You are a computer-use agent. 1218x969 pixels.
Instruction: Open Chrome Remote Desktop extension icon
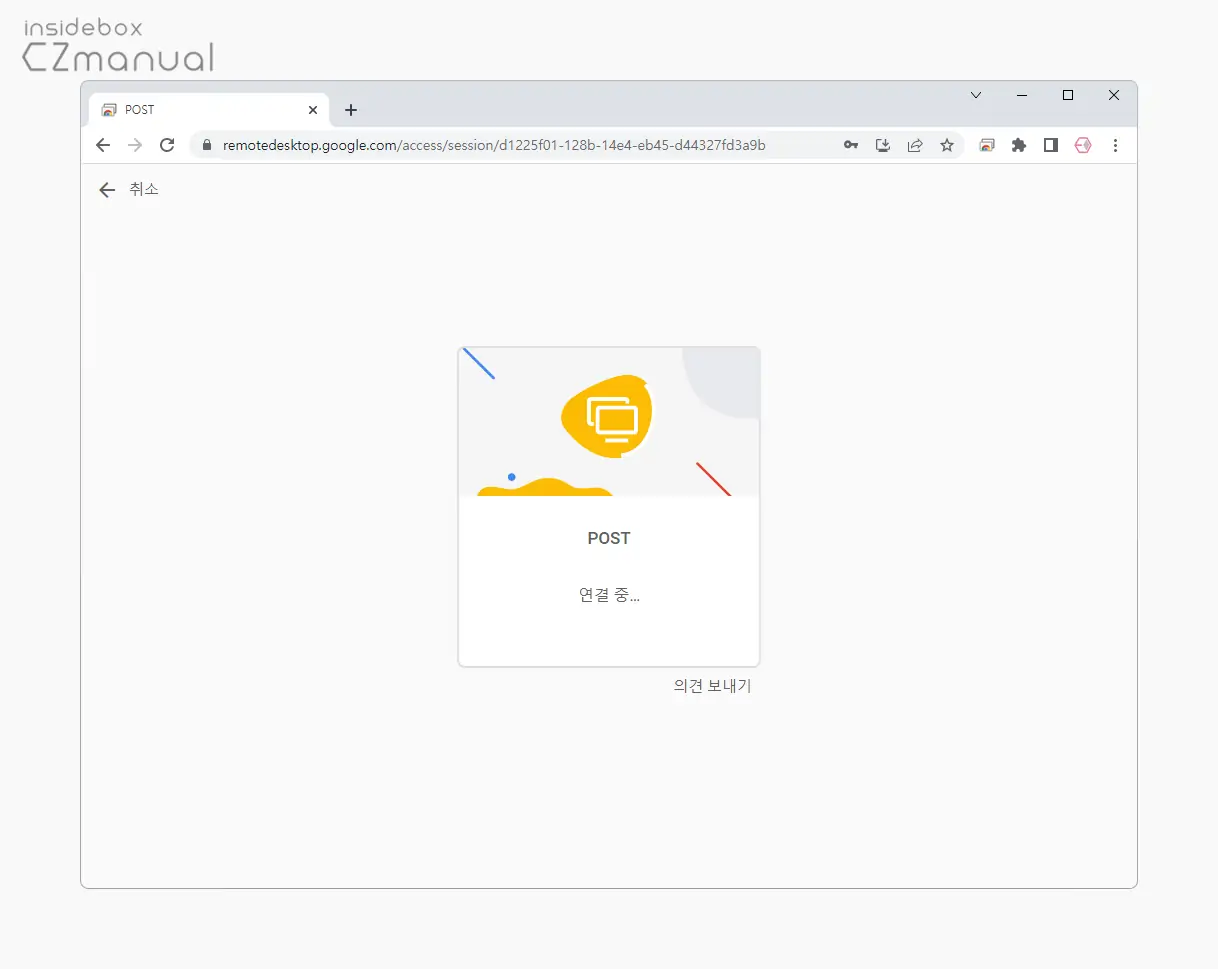point(987,145)
